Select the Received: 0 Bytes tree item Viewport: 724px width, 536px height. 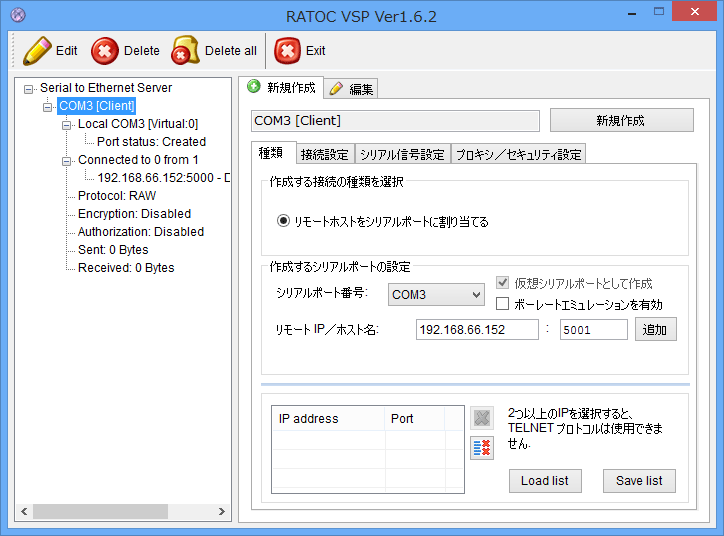(x=126, y=268)
